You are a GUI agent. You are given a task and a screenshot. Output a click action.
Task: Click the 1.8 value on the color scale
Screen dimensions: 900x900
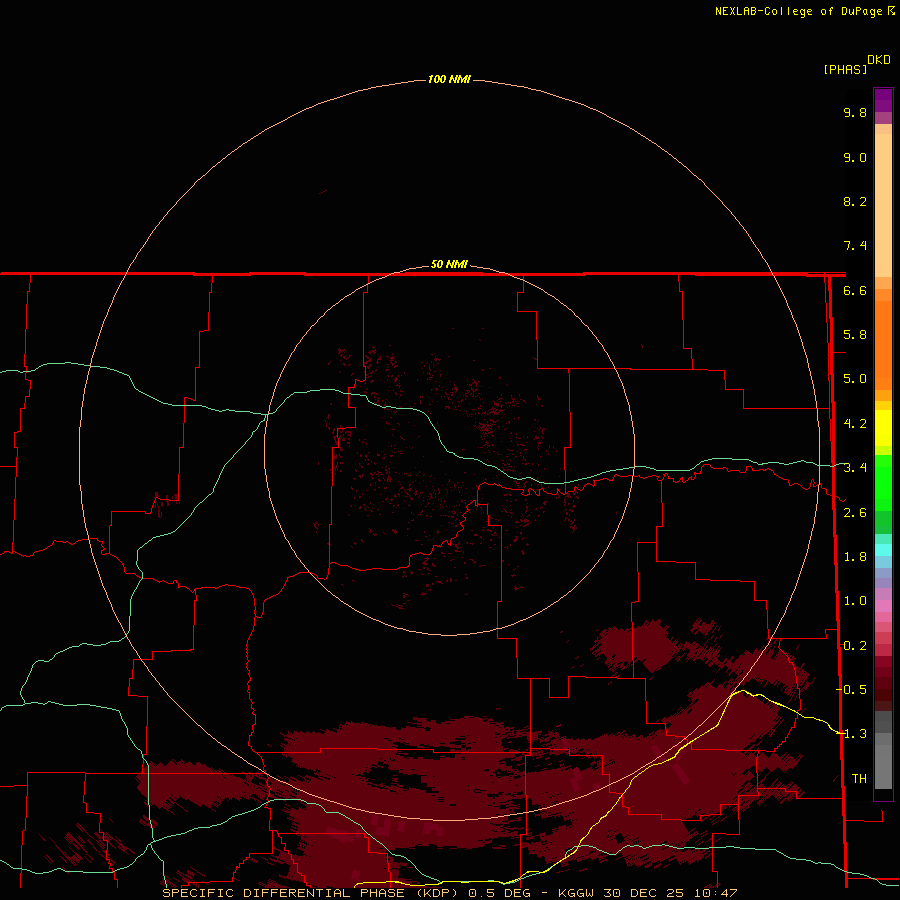(855, 557)
